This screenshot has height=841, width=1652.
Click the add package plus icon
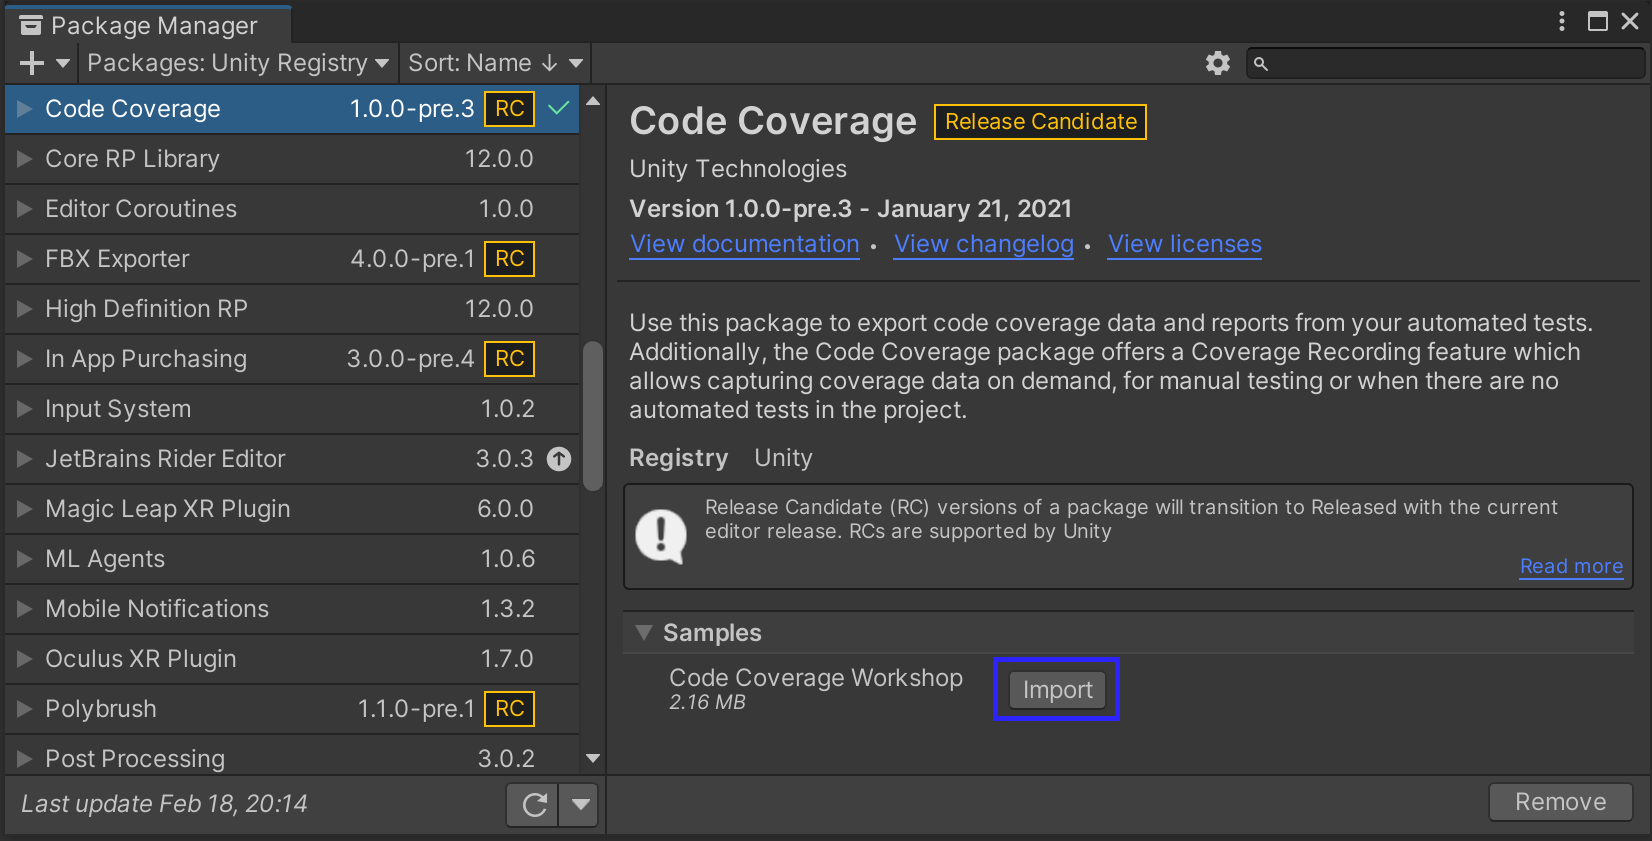click(32, 63)
